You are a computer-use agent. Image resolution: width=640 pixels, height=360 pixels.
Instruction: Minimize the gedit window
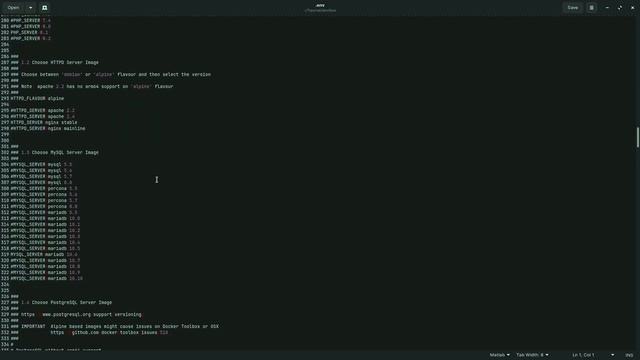click(607, 7)
